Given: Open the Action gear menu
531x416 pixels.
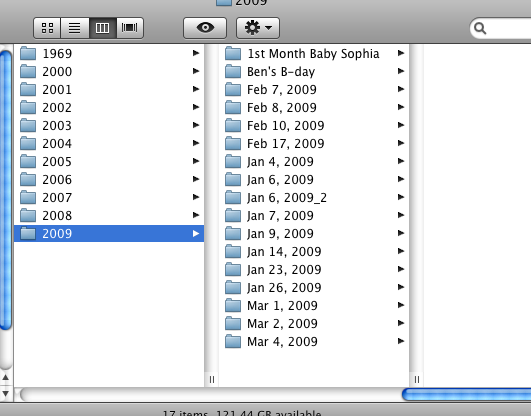Looking at the screenshot, I should (258, 28).
